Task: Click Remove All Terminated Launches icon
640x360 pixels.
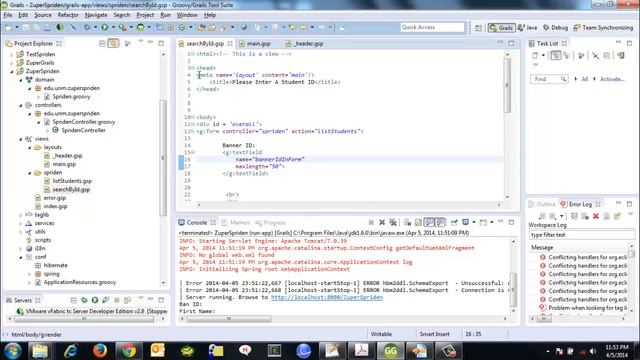Action: 393,222
